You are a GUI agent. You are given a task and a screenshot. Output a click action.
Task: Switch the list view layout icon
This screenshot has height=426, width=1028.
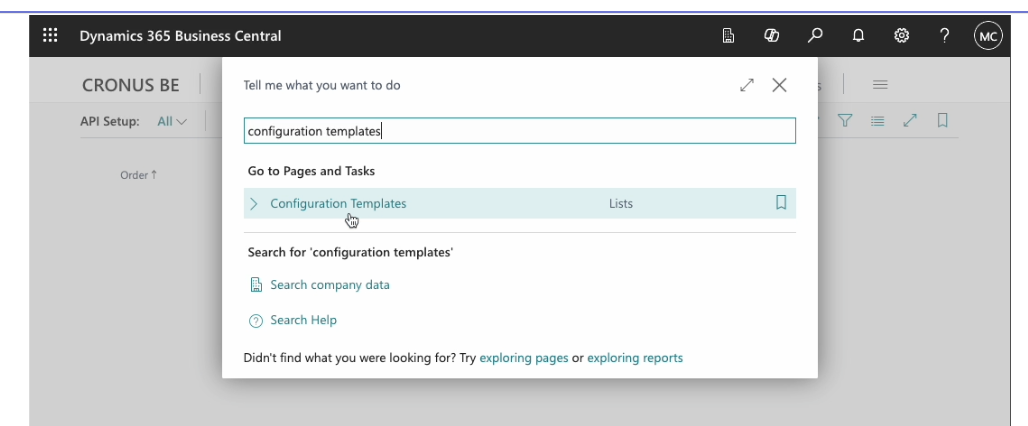tap(877, 121)
